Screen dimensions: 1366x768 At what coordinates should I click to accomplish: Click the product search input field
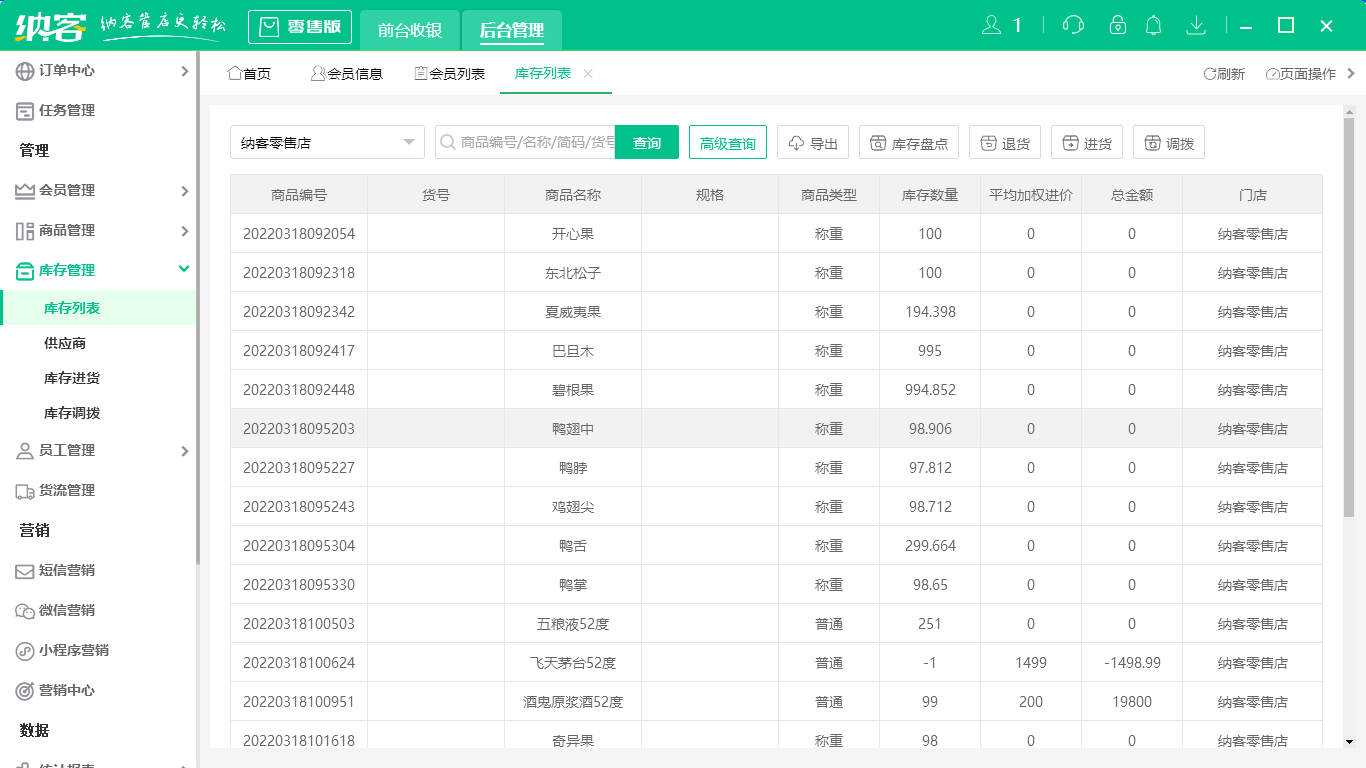click(x=535, y=143)
